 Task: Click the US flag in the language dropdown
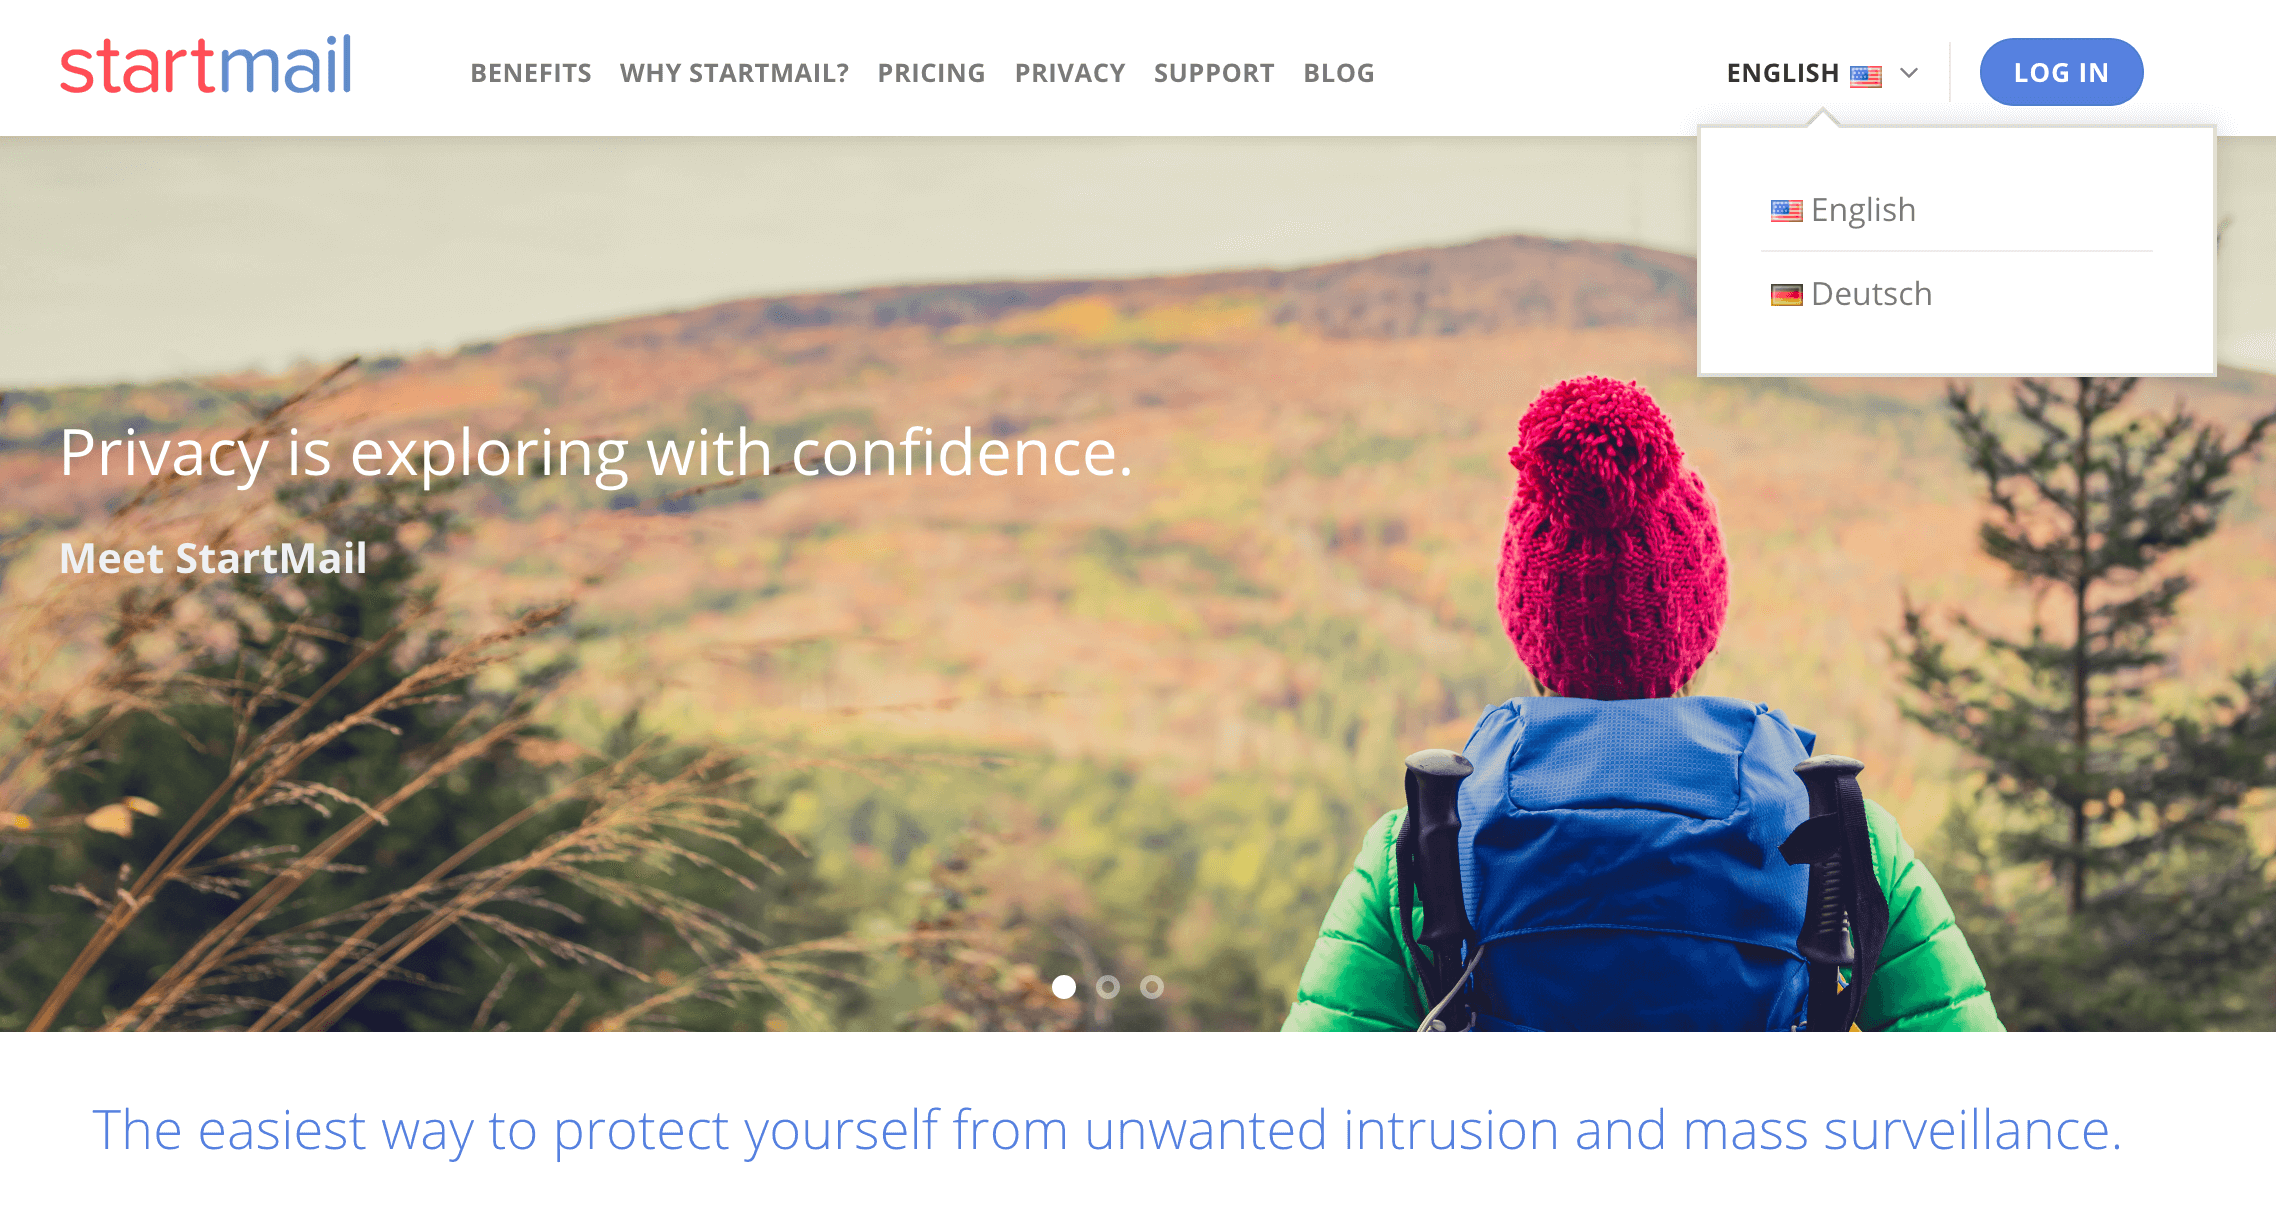pos(1786,211)
